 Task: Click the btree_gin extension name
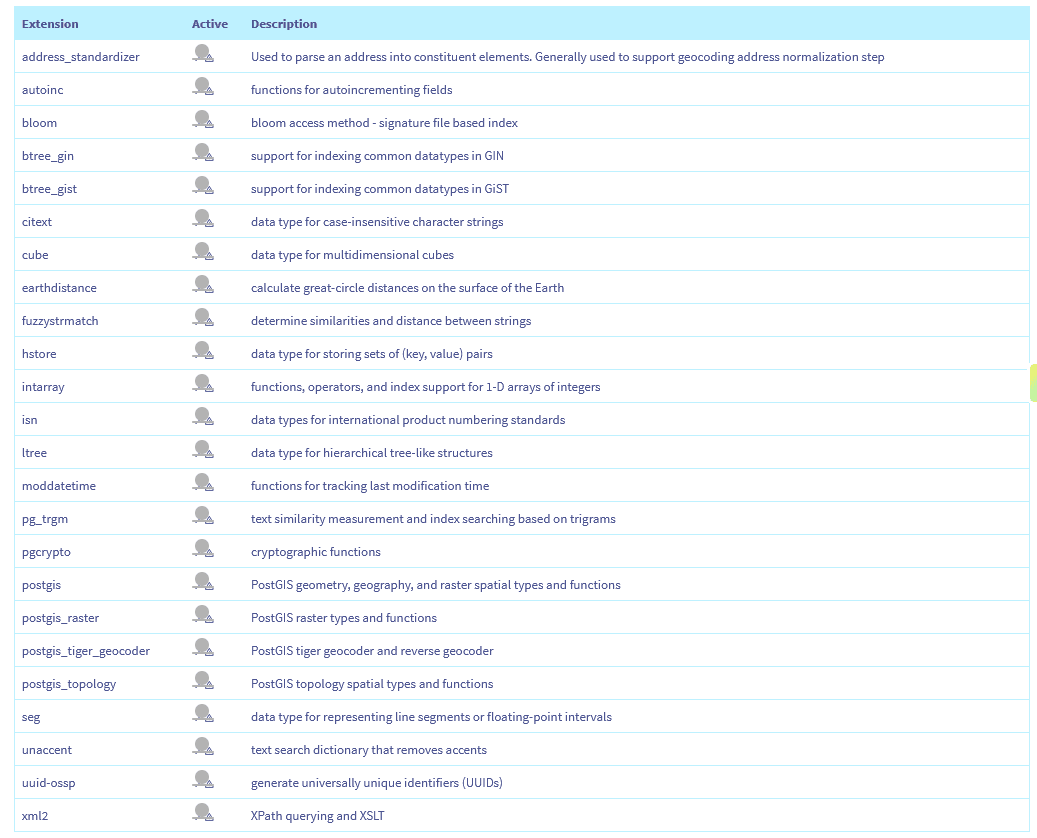48,156
